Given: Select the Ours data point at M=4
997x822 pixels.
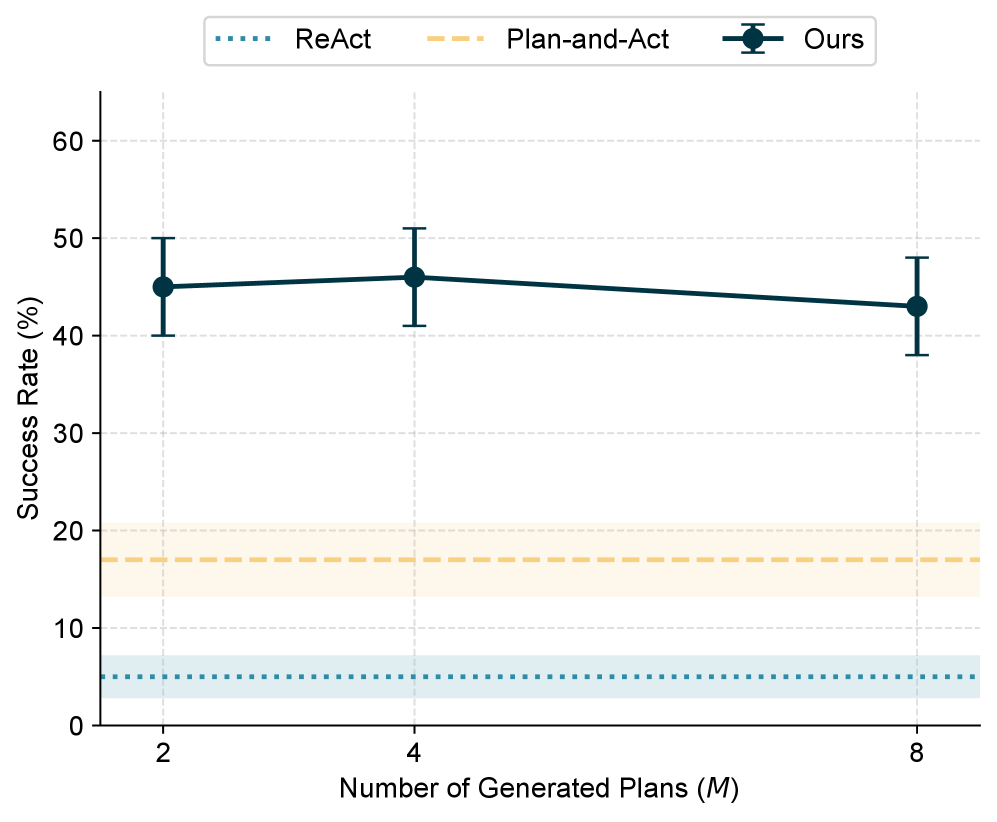Looking at the screenshot, I should tap(414, 277).
